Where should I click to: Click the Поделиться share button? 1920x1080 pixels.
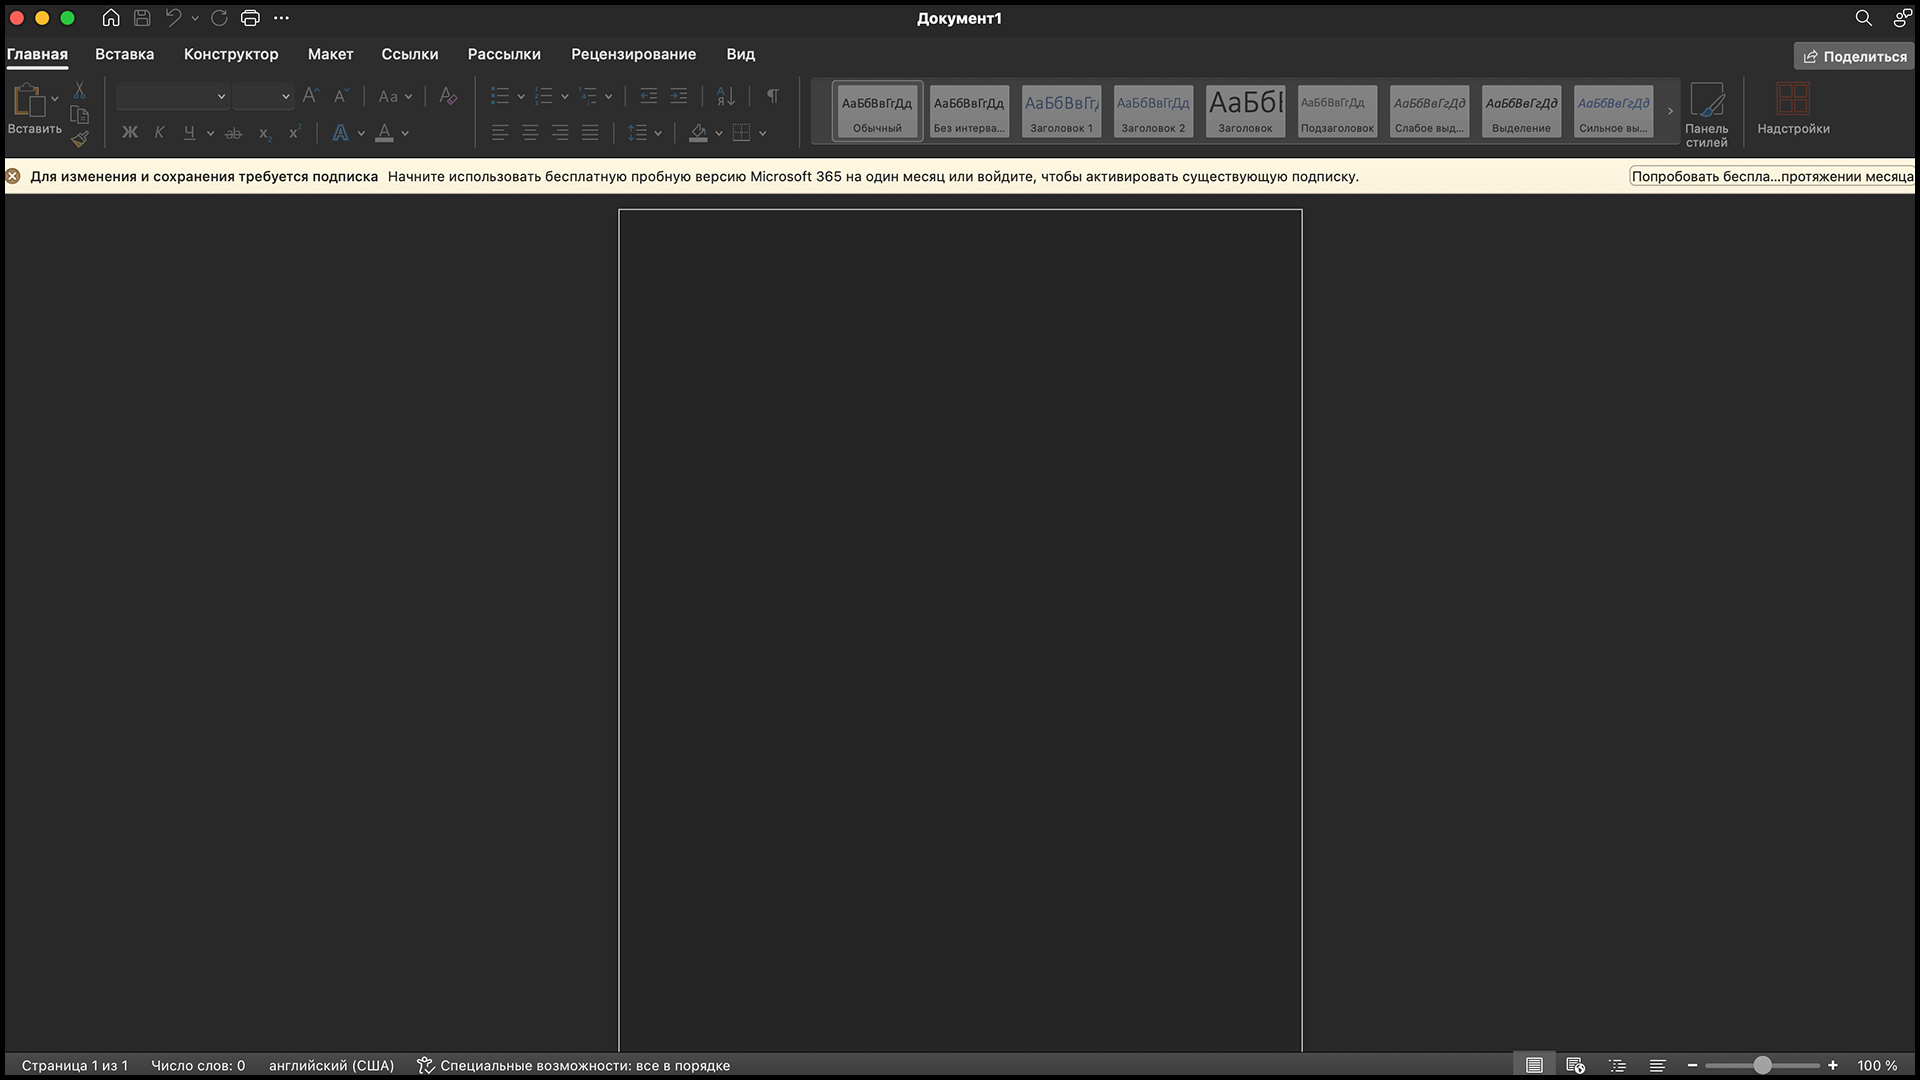tap(1854, 56)
